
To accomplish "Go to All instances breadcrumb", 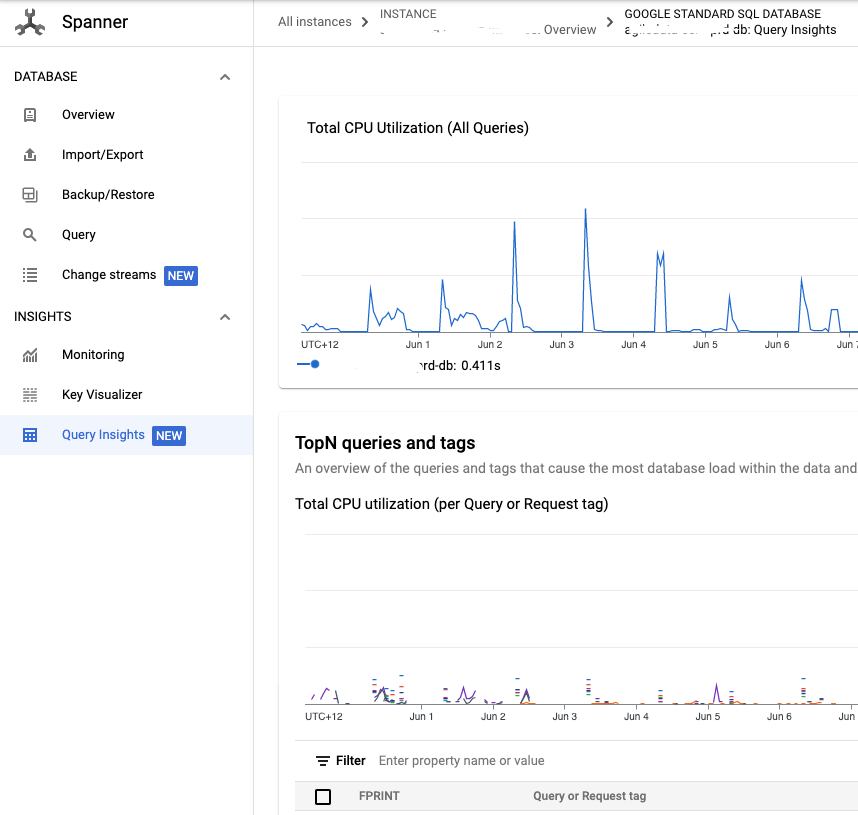I will click(x=315, y=22).
